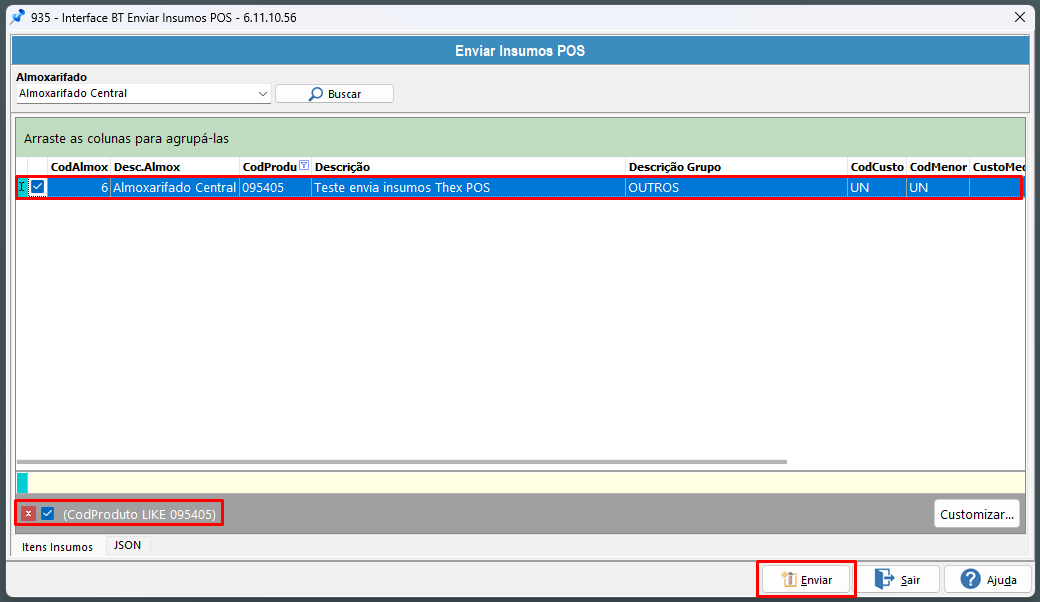
Task: Click the Descrição column header
Action: point(468,167)
